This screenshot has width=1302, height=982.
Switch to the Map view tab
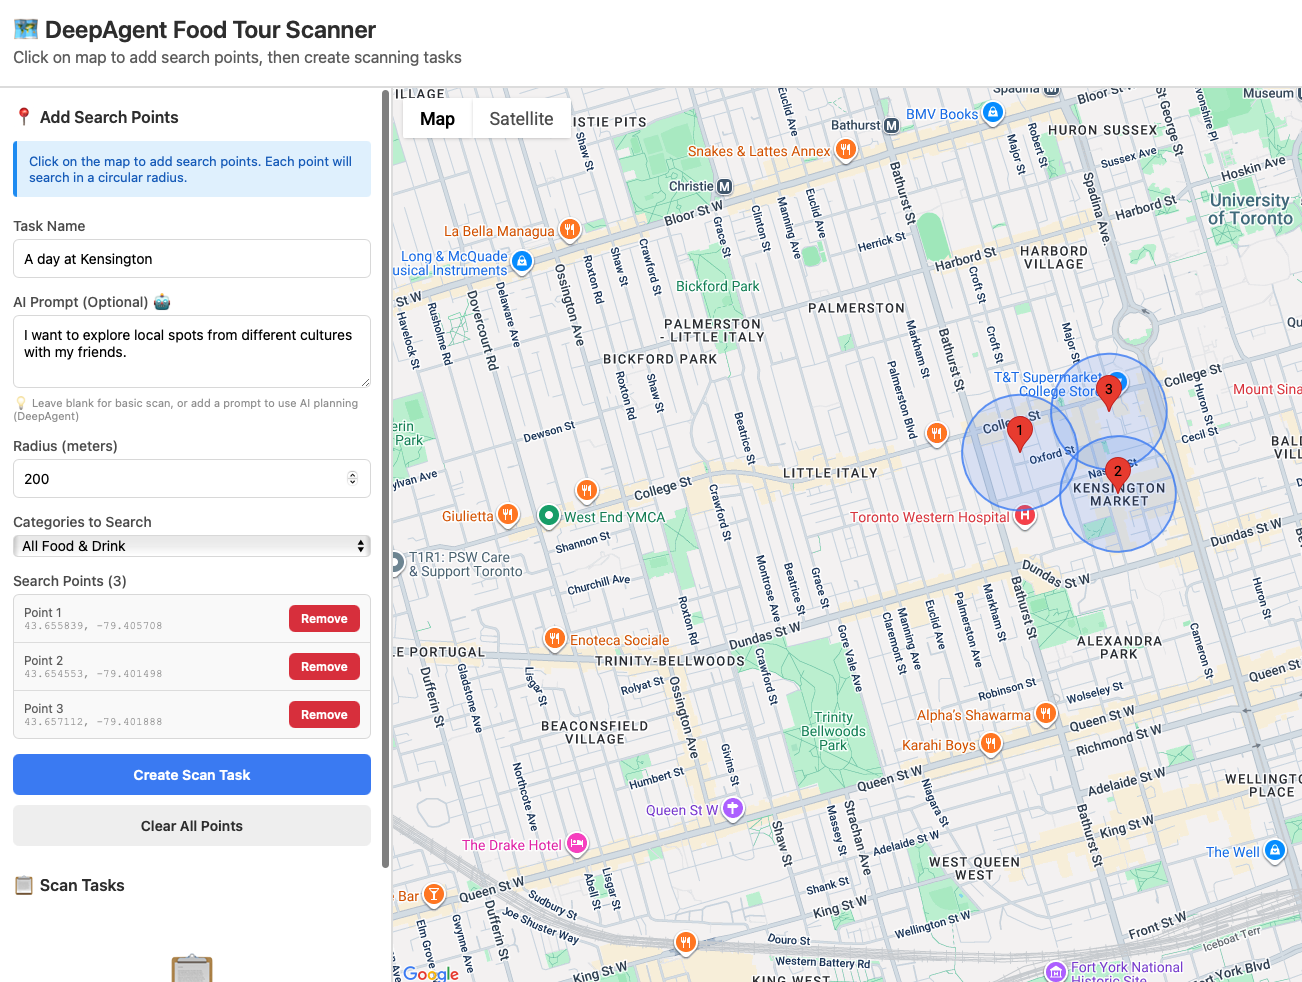437,119
